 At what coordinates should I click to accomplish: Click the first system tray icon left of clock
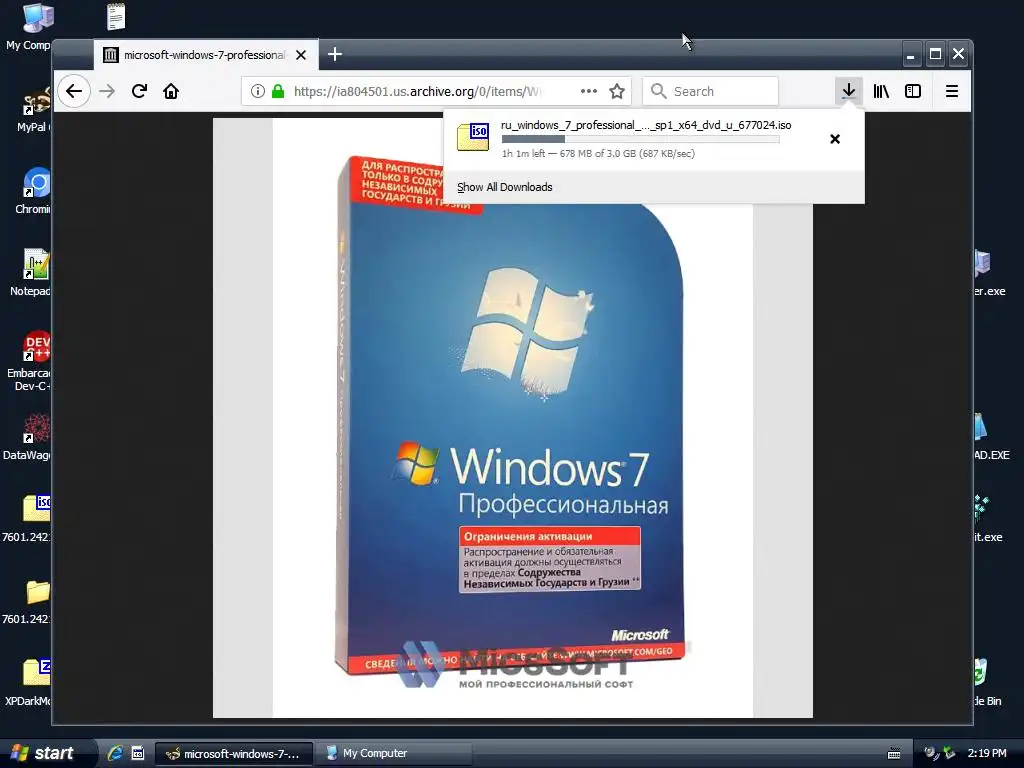pyautogui.click(x=931, y=753)
